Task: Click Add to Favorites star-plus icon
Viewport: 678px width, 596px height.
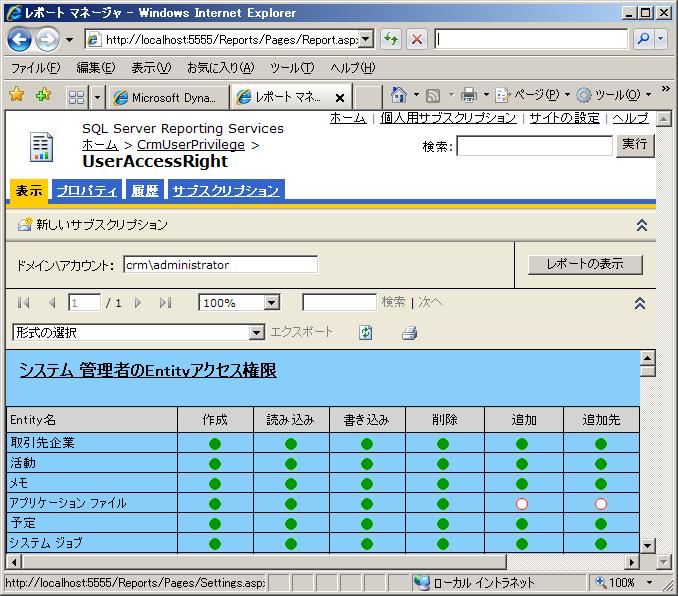Action: click(43, 94)
